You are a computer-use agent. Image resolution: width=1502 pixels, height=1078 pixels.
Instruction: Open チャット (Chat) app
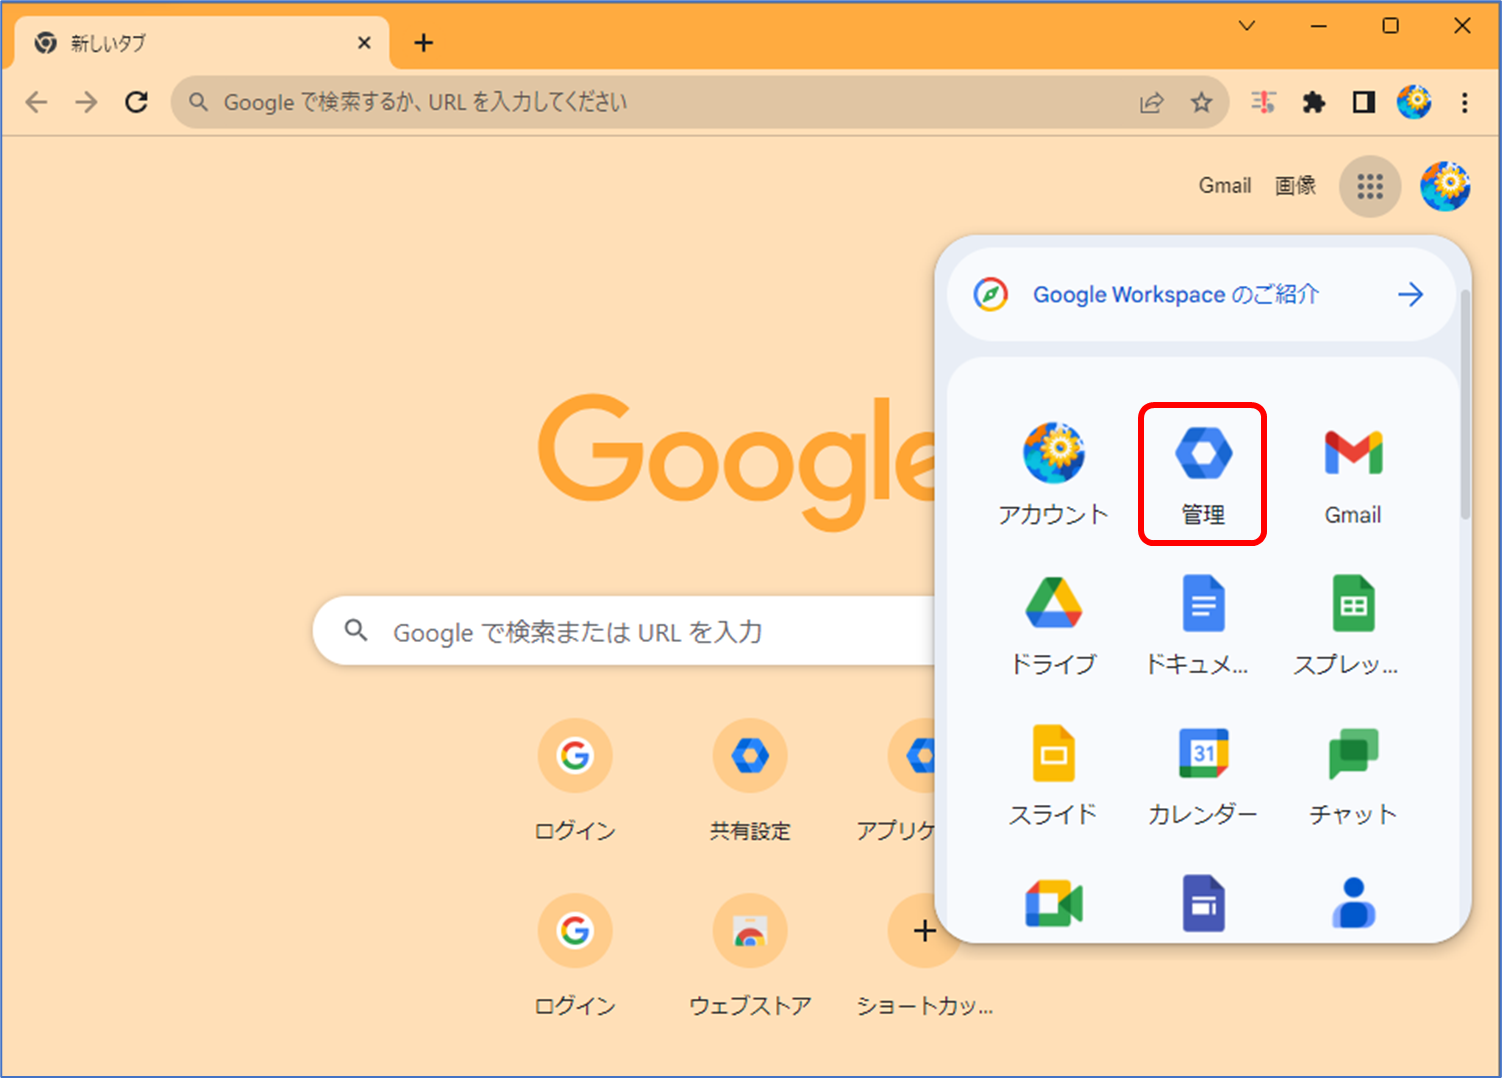pyautogui.click(x=1353, y=775)
